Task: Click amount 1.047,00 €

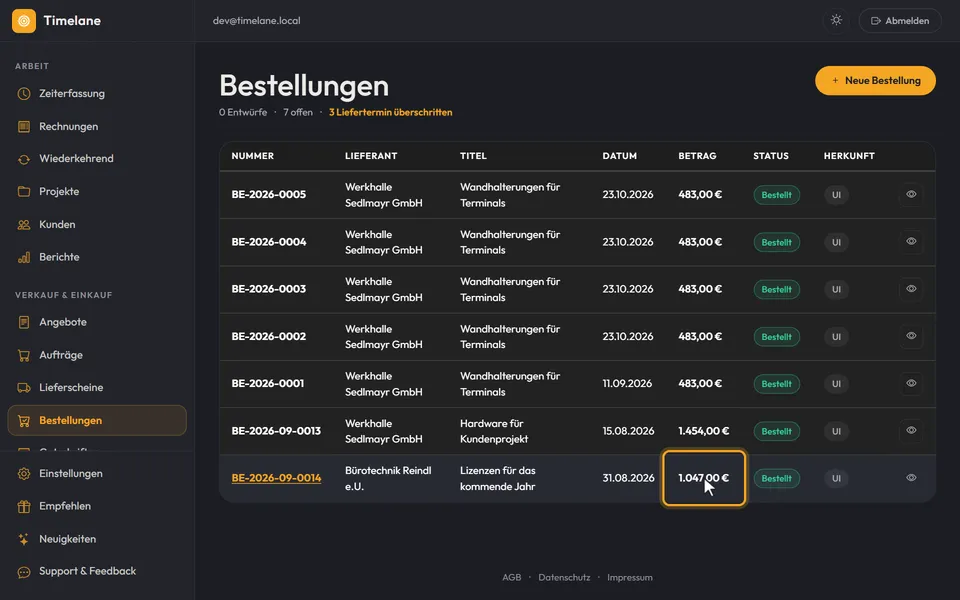Action: click(x=703, y=478)
